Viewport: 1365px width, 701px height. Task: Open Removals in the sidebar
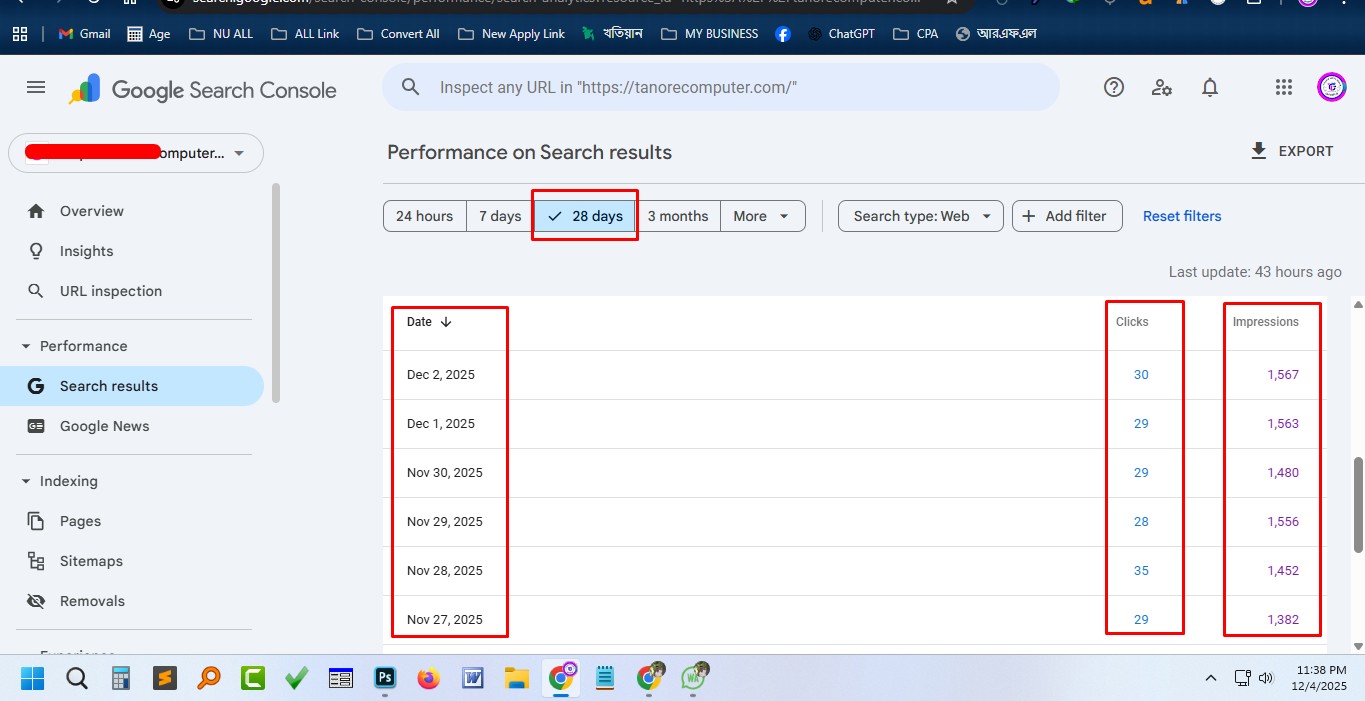pyautogui.click(x=92, y=601)
